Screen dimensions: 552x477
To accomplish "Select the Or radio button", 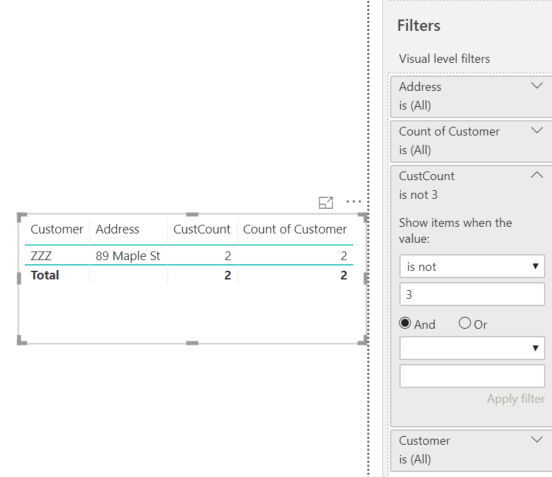I will (465, 323).
